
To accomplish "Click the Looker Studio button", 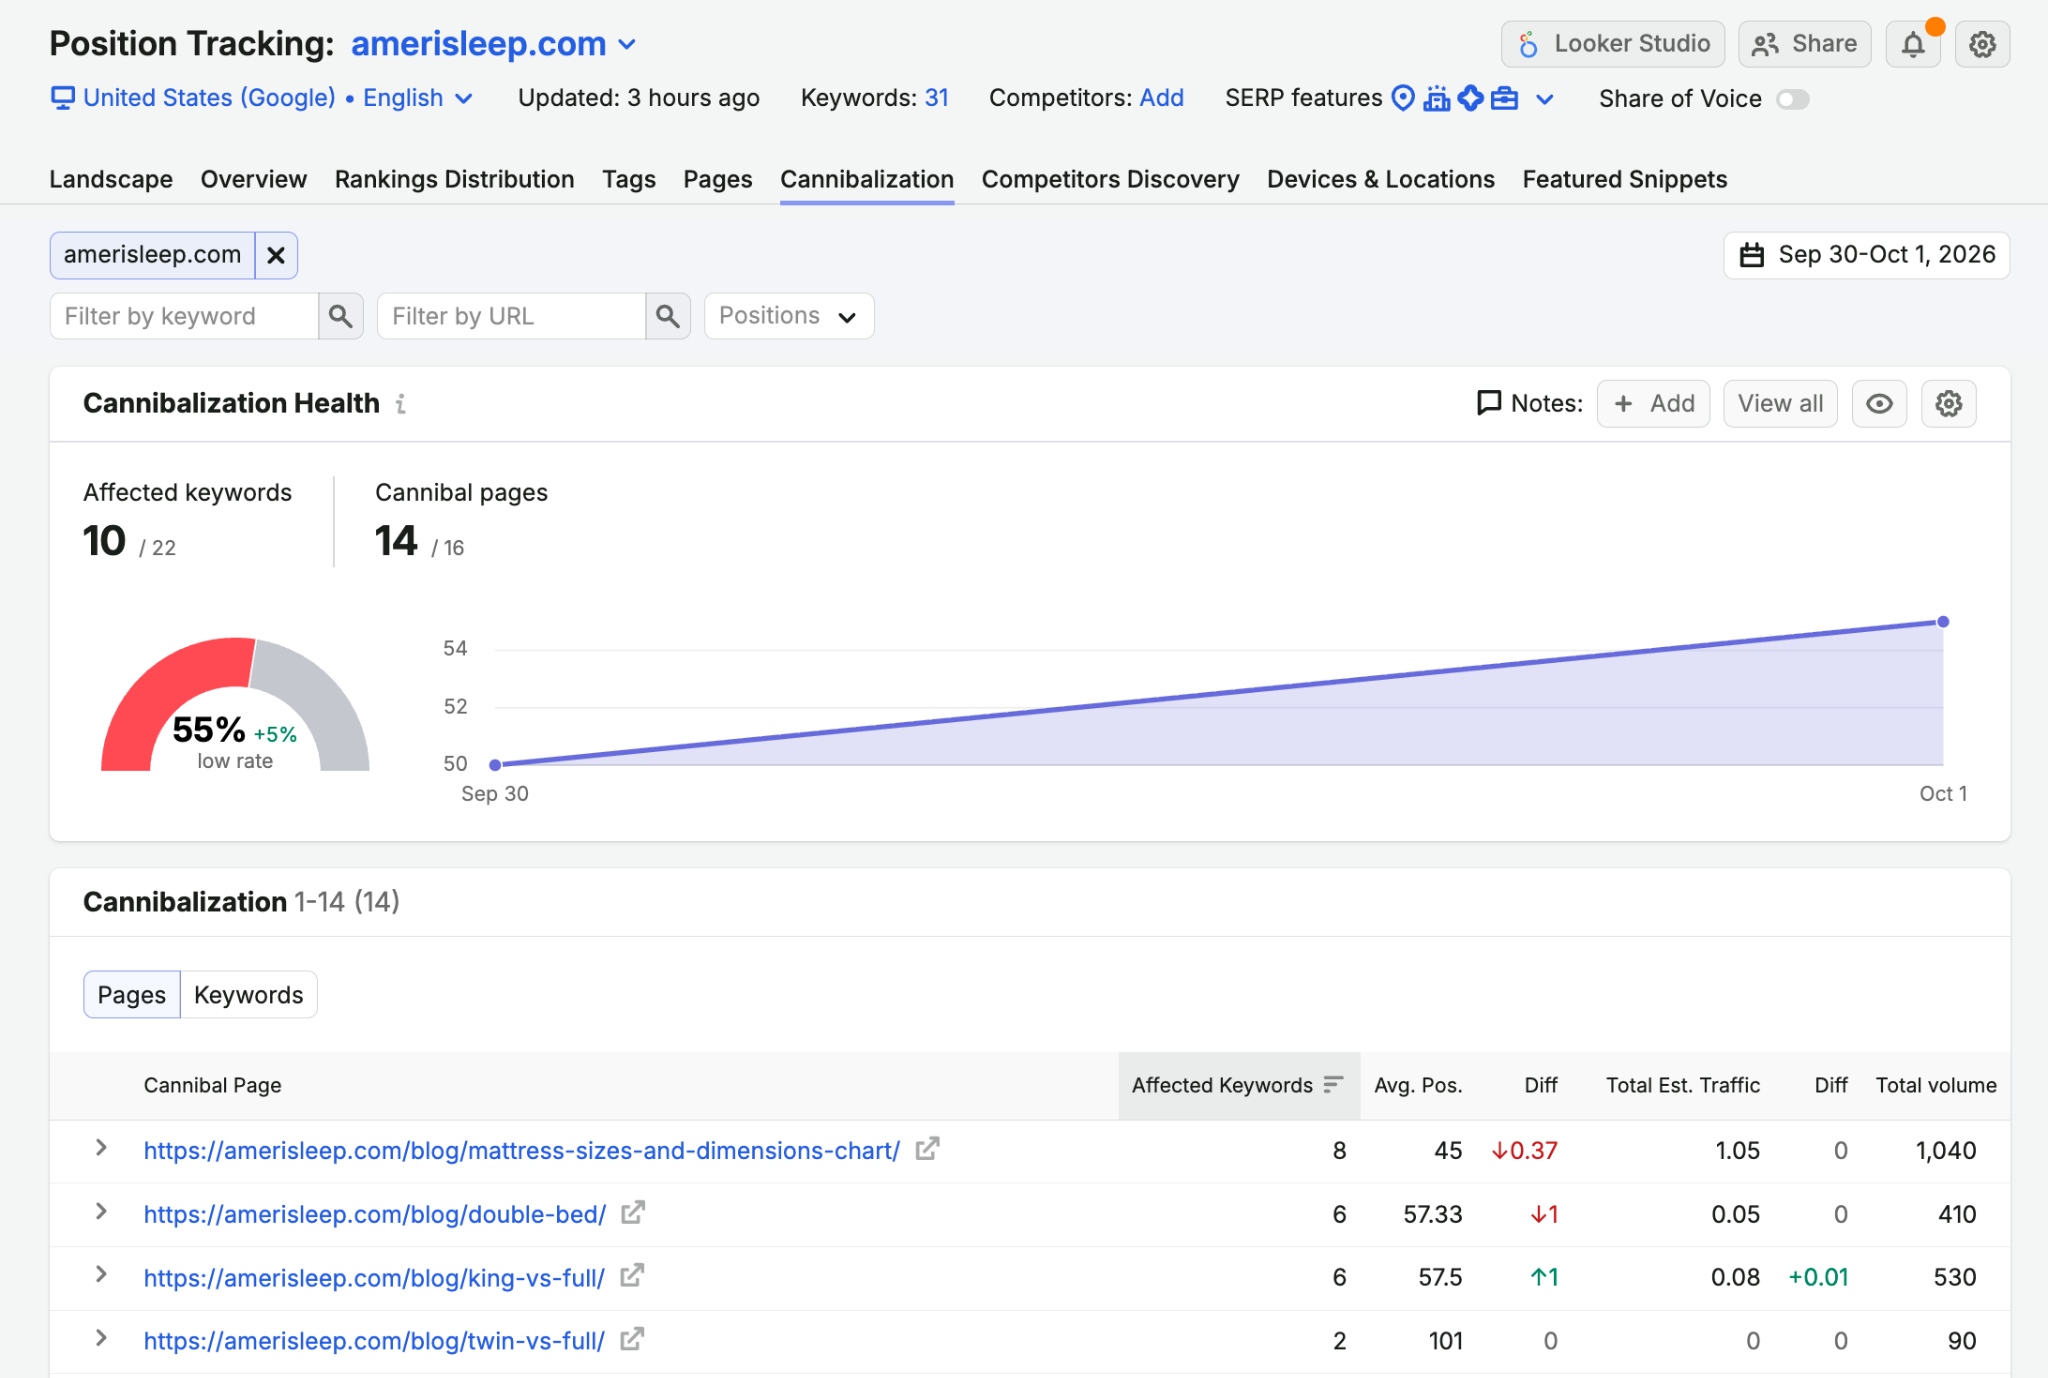I will coord(1612,44).
